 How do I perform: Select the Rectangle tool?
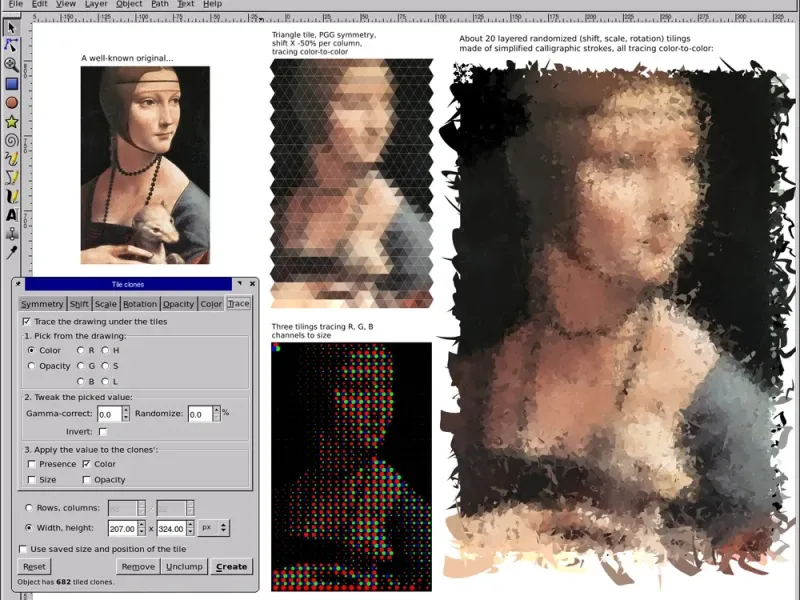[x=11, y=84]
